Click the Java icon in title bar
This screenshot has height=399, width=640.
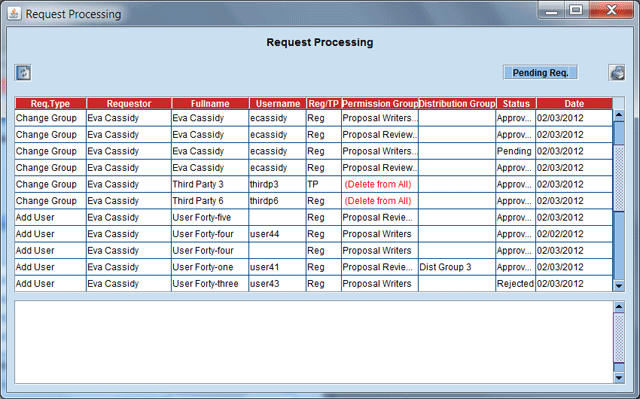14,13
